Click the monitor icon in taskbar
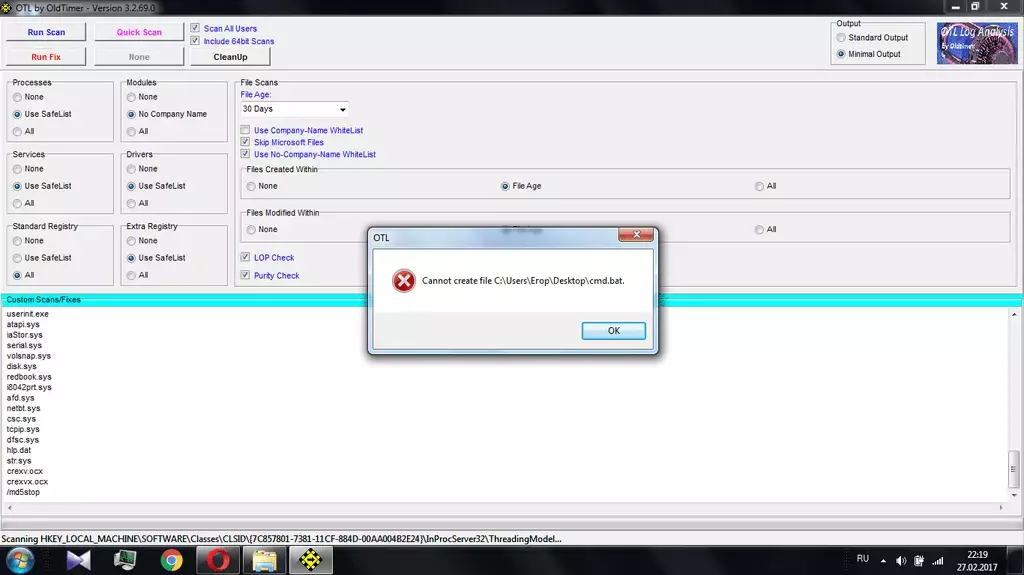Image resolution: width=1024 pixels, height=575 pixels. pyautogui.click(x=125, y=561)
